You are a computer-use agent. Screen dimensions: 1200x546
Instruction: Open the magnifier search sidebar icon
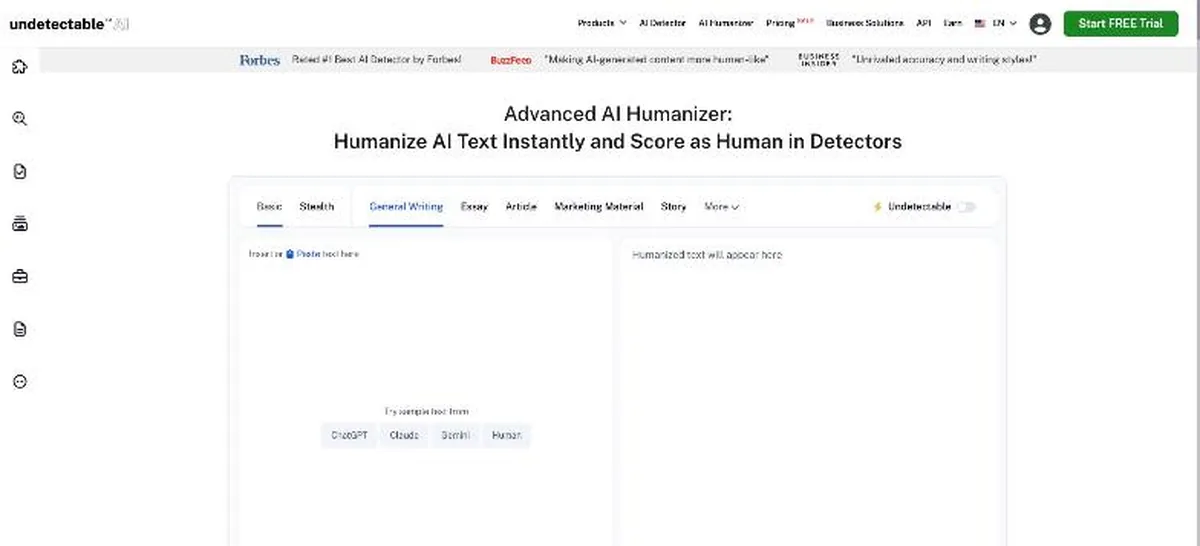(x=19, y=119)
